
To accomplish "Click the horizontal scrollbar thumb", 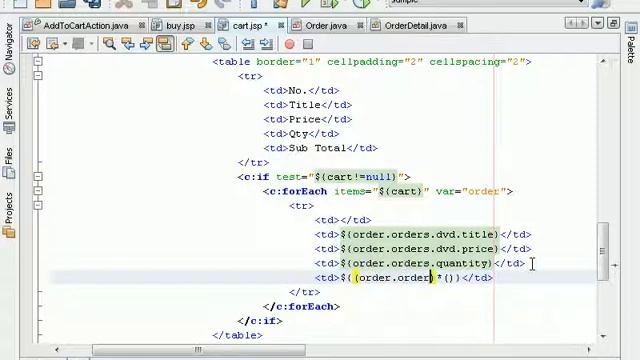I will tap(199, 349).
